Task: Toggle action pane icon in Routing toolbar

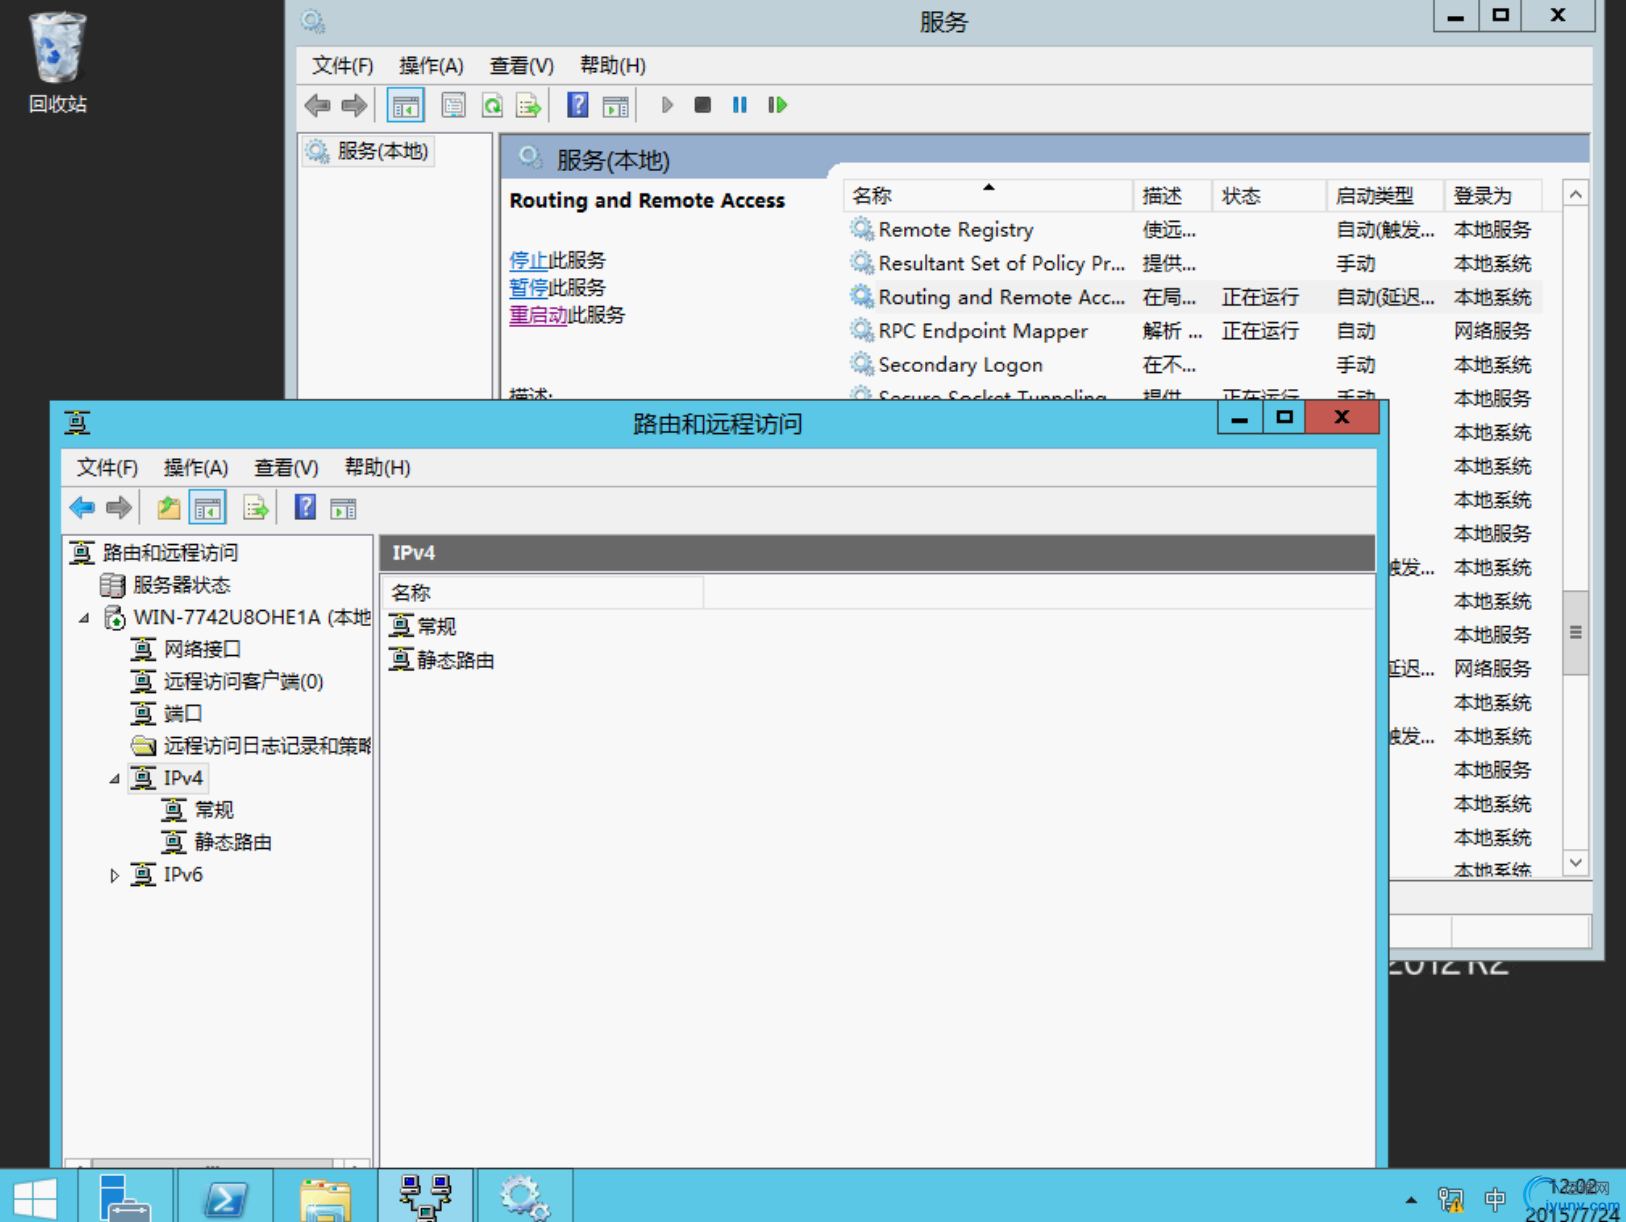Action: pos(343,508)
